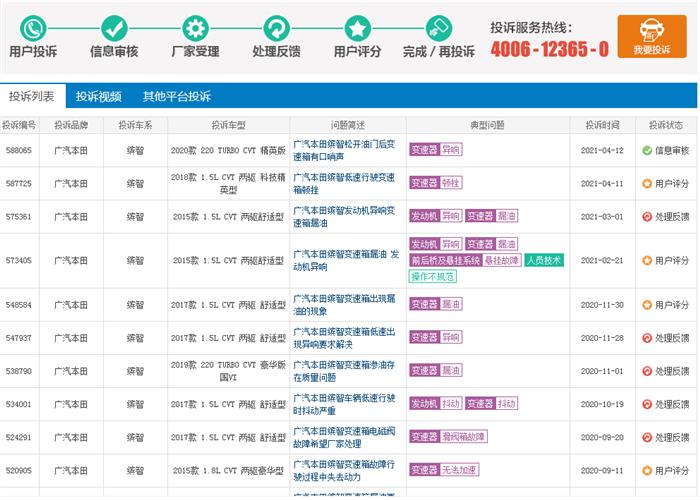Click the orange status icon in row 573405
This screenshot has width=700, height=500.
[x=646, y=260]
